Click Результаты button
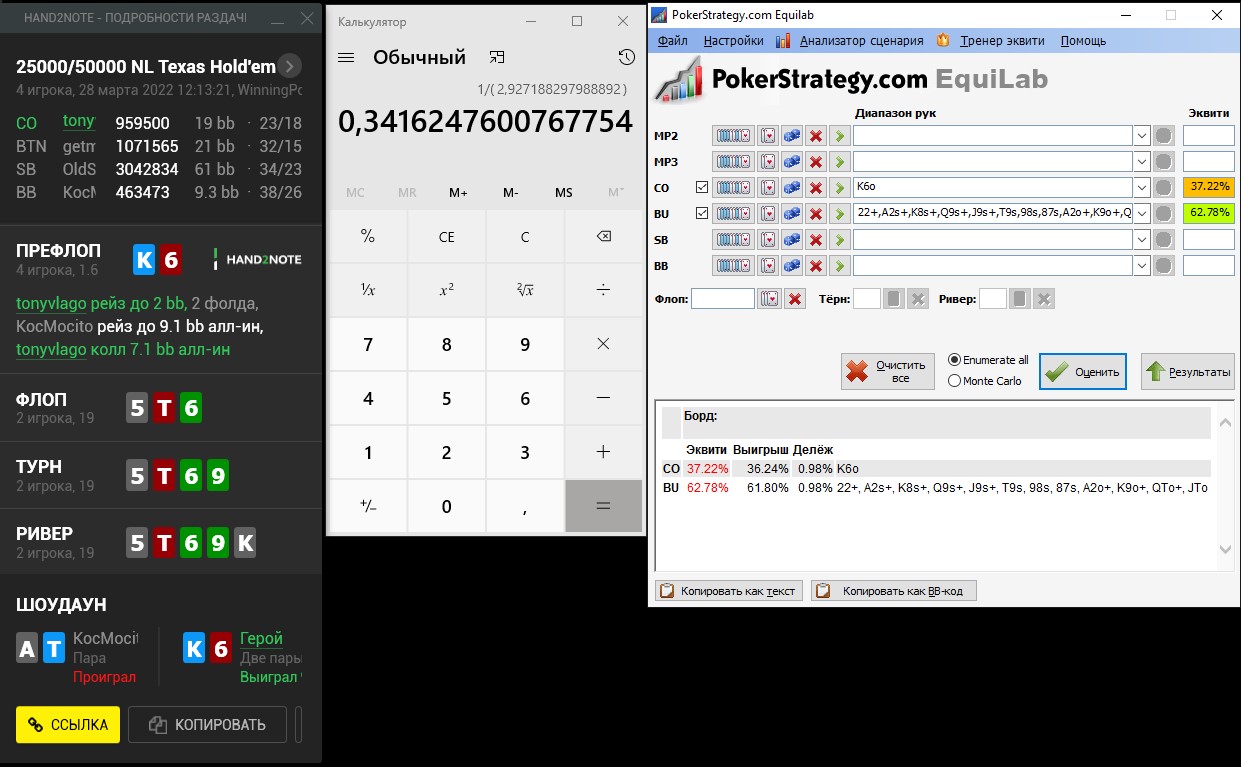 tap(1188, 371)
